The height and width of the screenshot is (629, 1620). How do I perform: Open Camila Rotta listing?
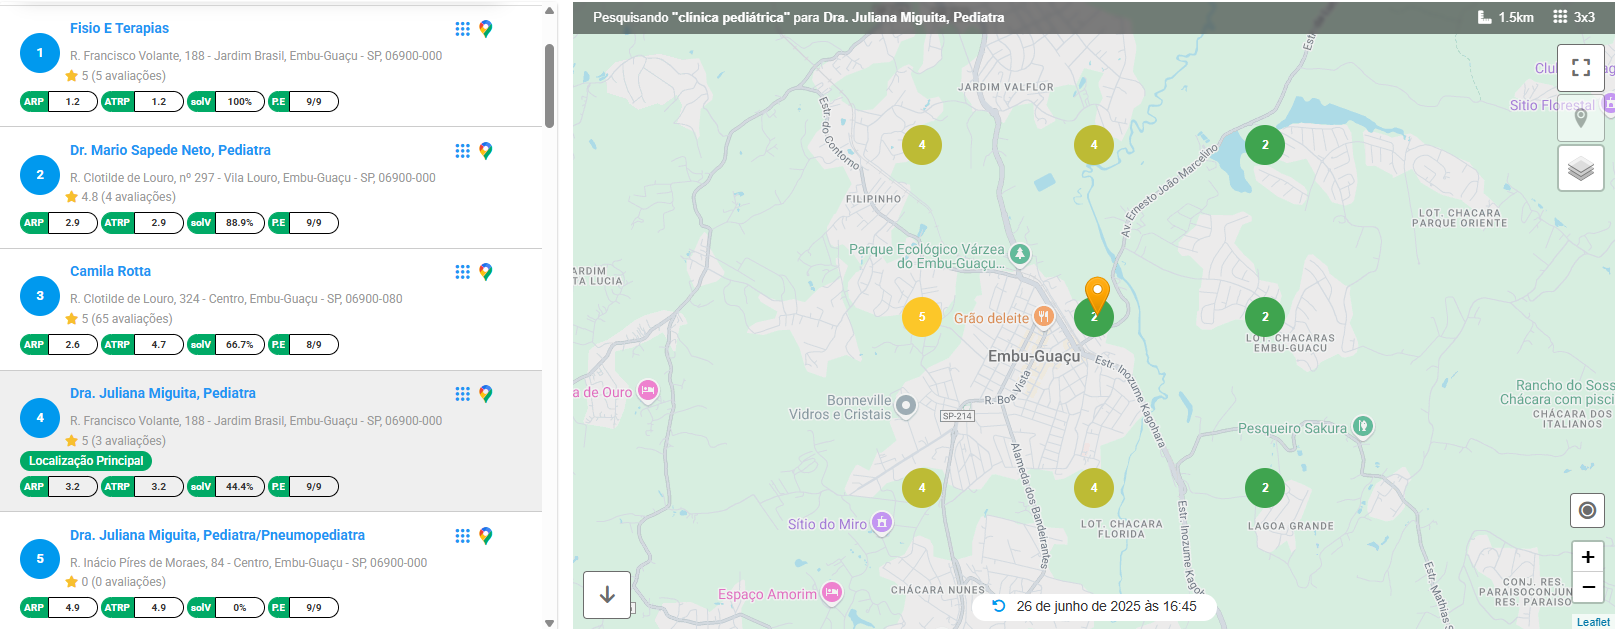pos(110,271)
